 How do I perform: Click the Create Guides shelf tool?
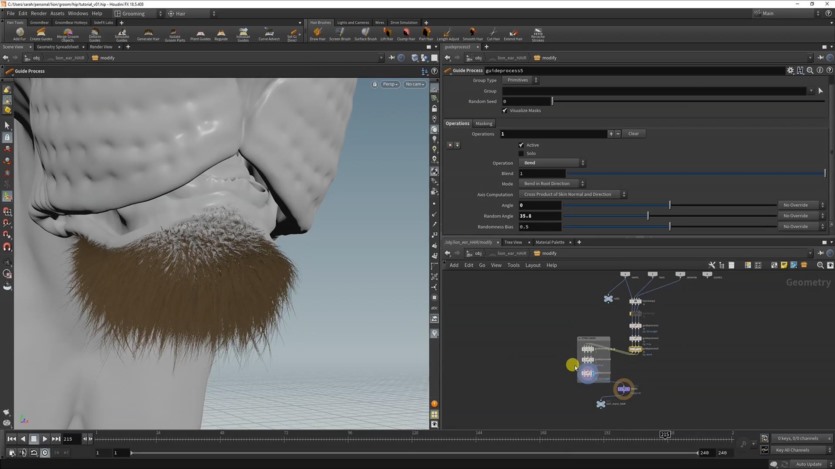(41, 34)
